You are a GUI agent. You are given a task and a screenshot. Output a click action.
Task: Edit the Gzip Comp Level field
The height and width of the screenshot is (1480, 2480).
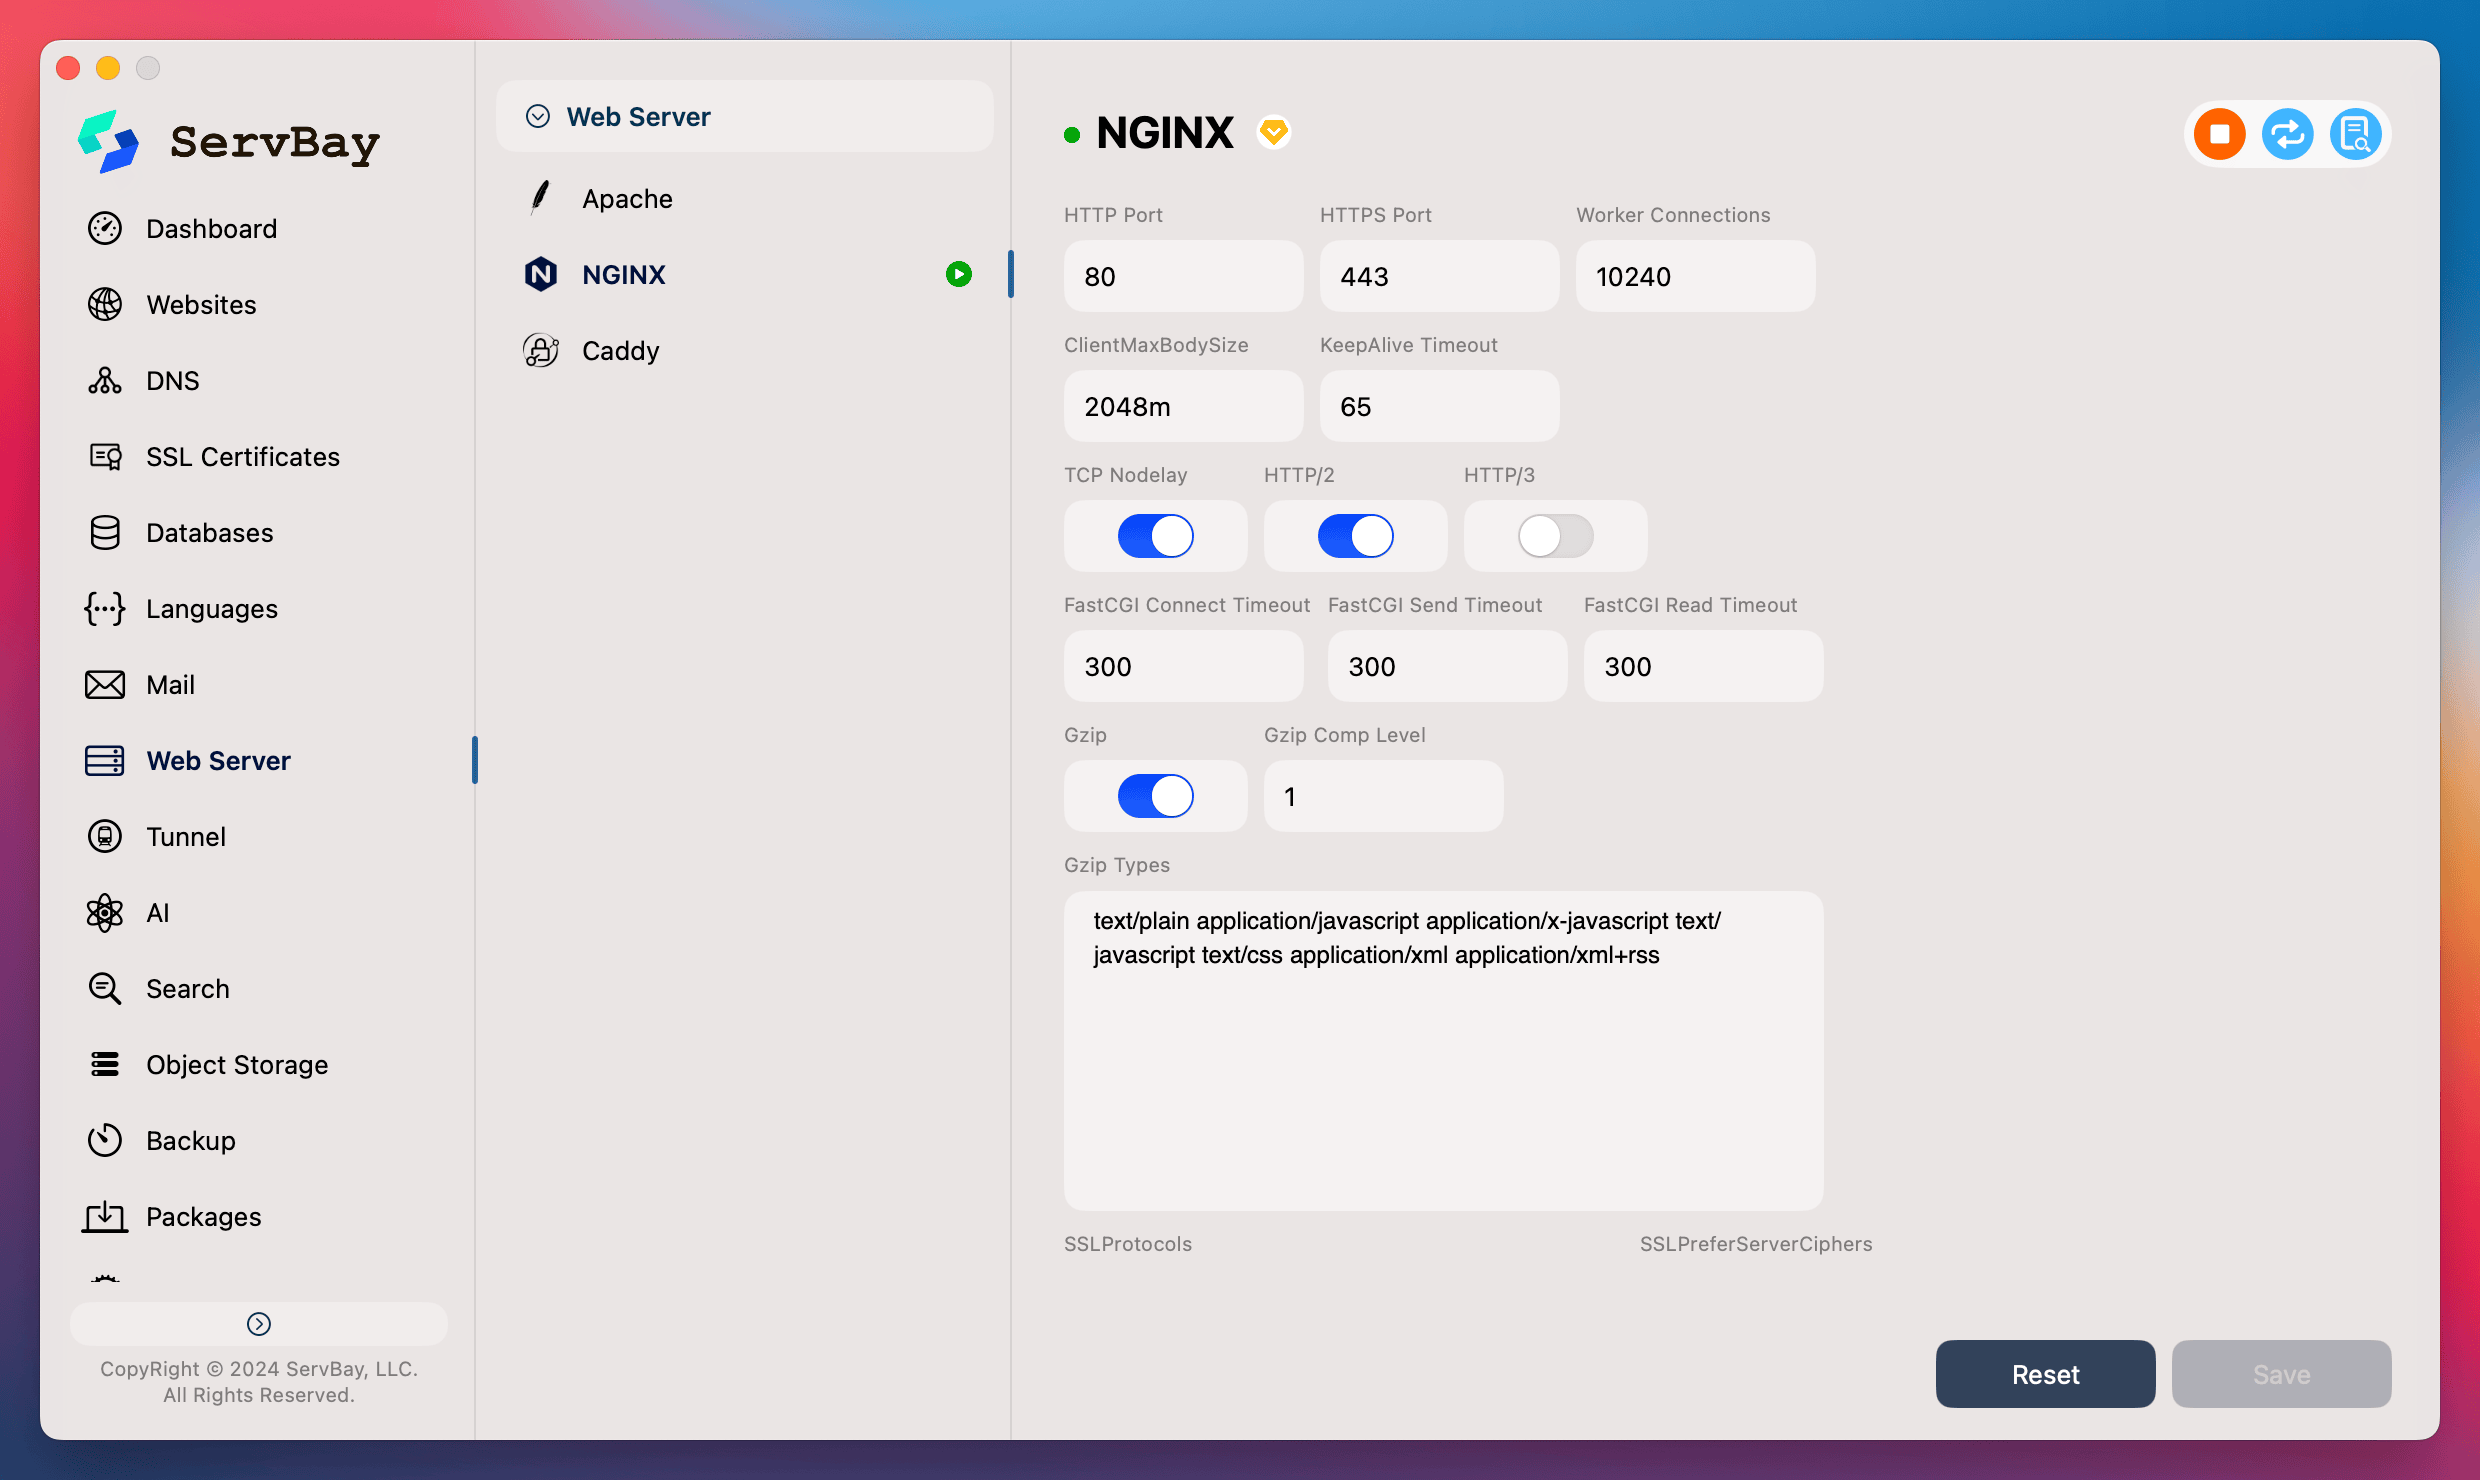(x=1384, y=796)
